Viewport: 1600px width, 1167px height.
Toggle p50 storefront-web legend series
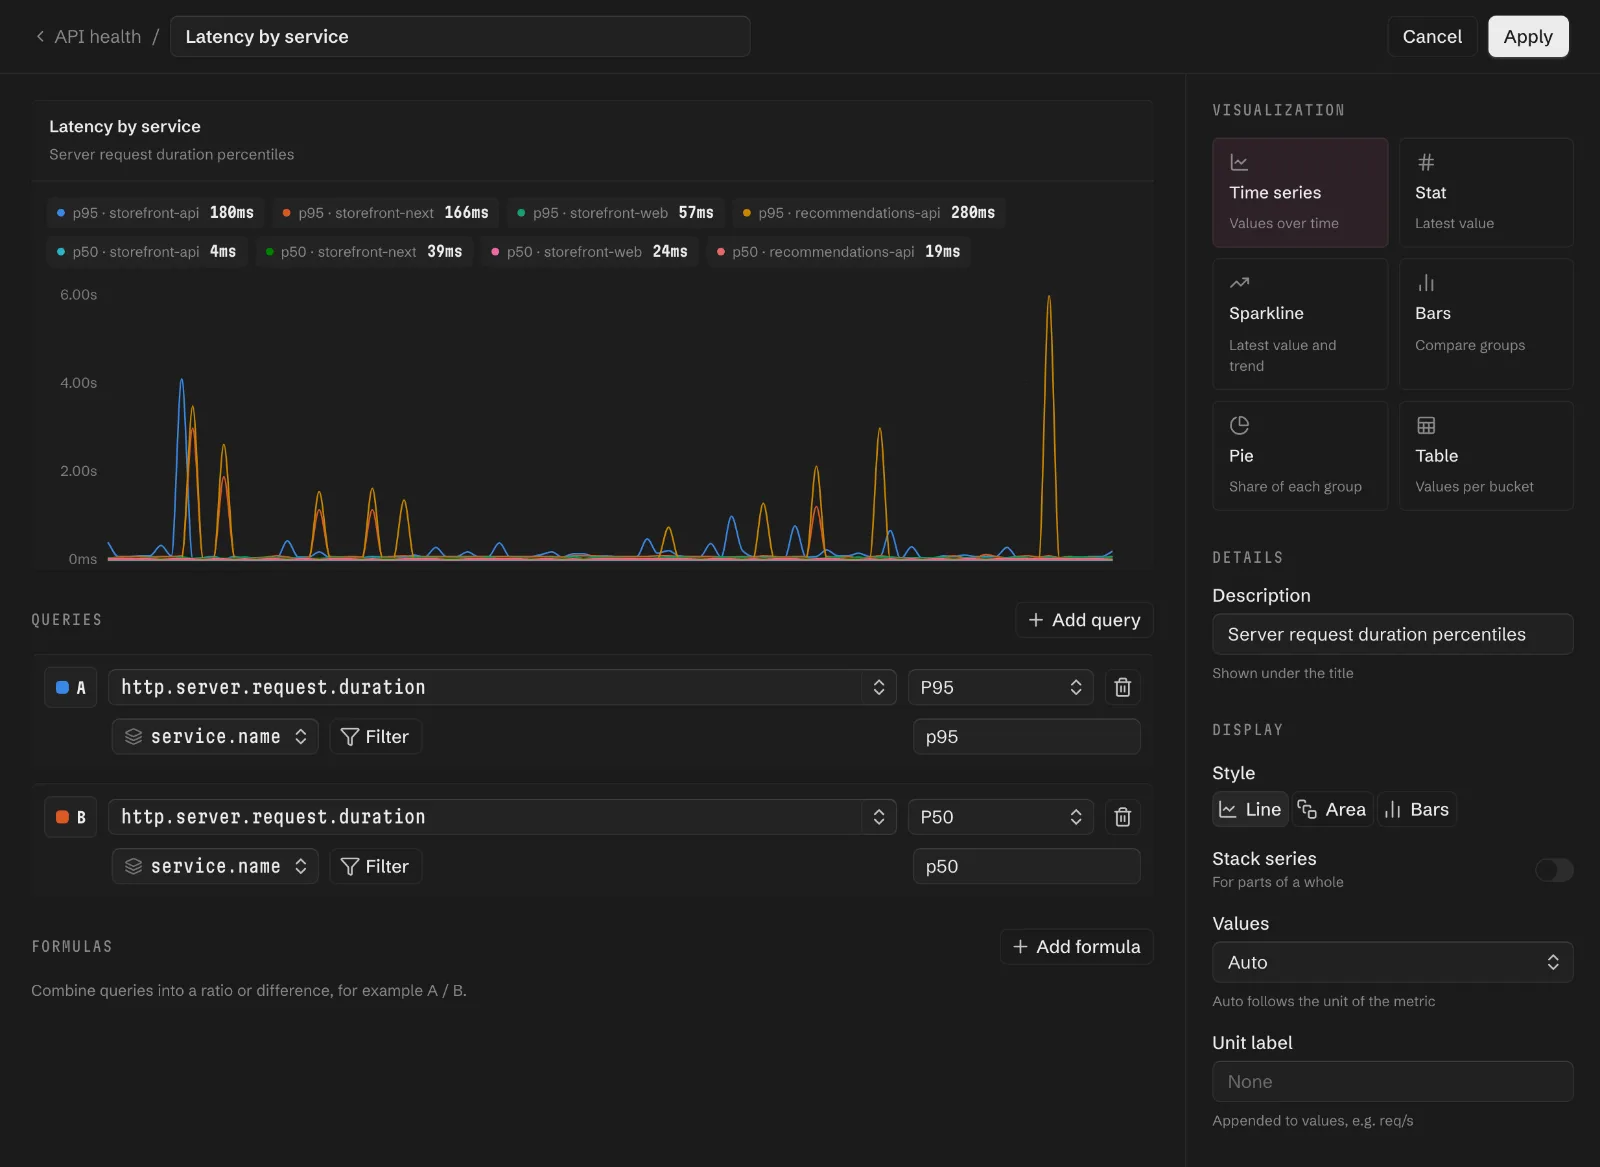[589, 252]
